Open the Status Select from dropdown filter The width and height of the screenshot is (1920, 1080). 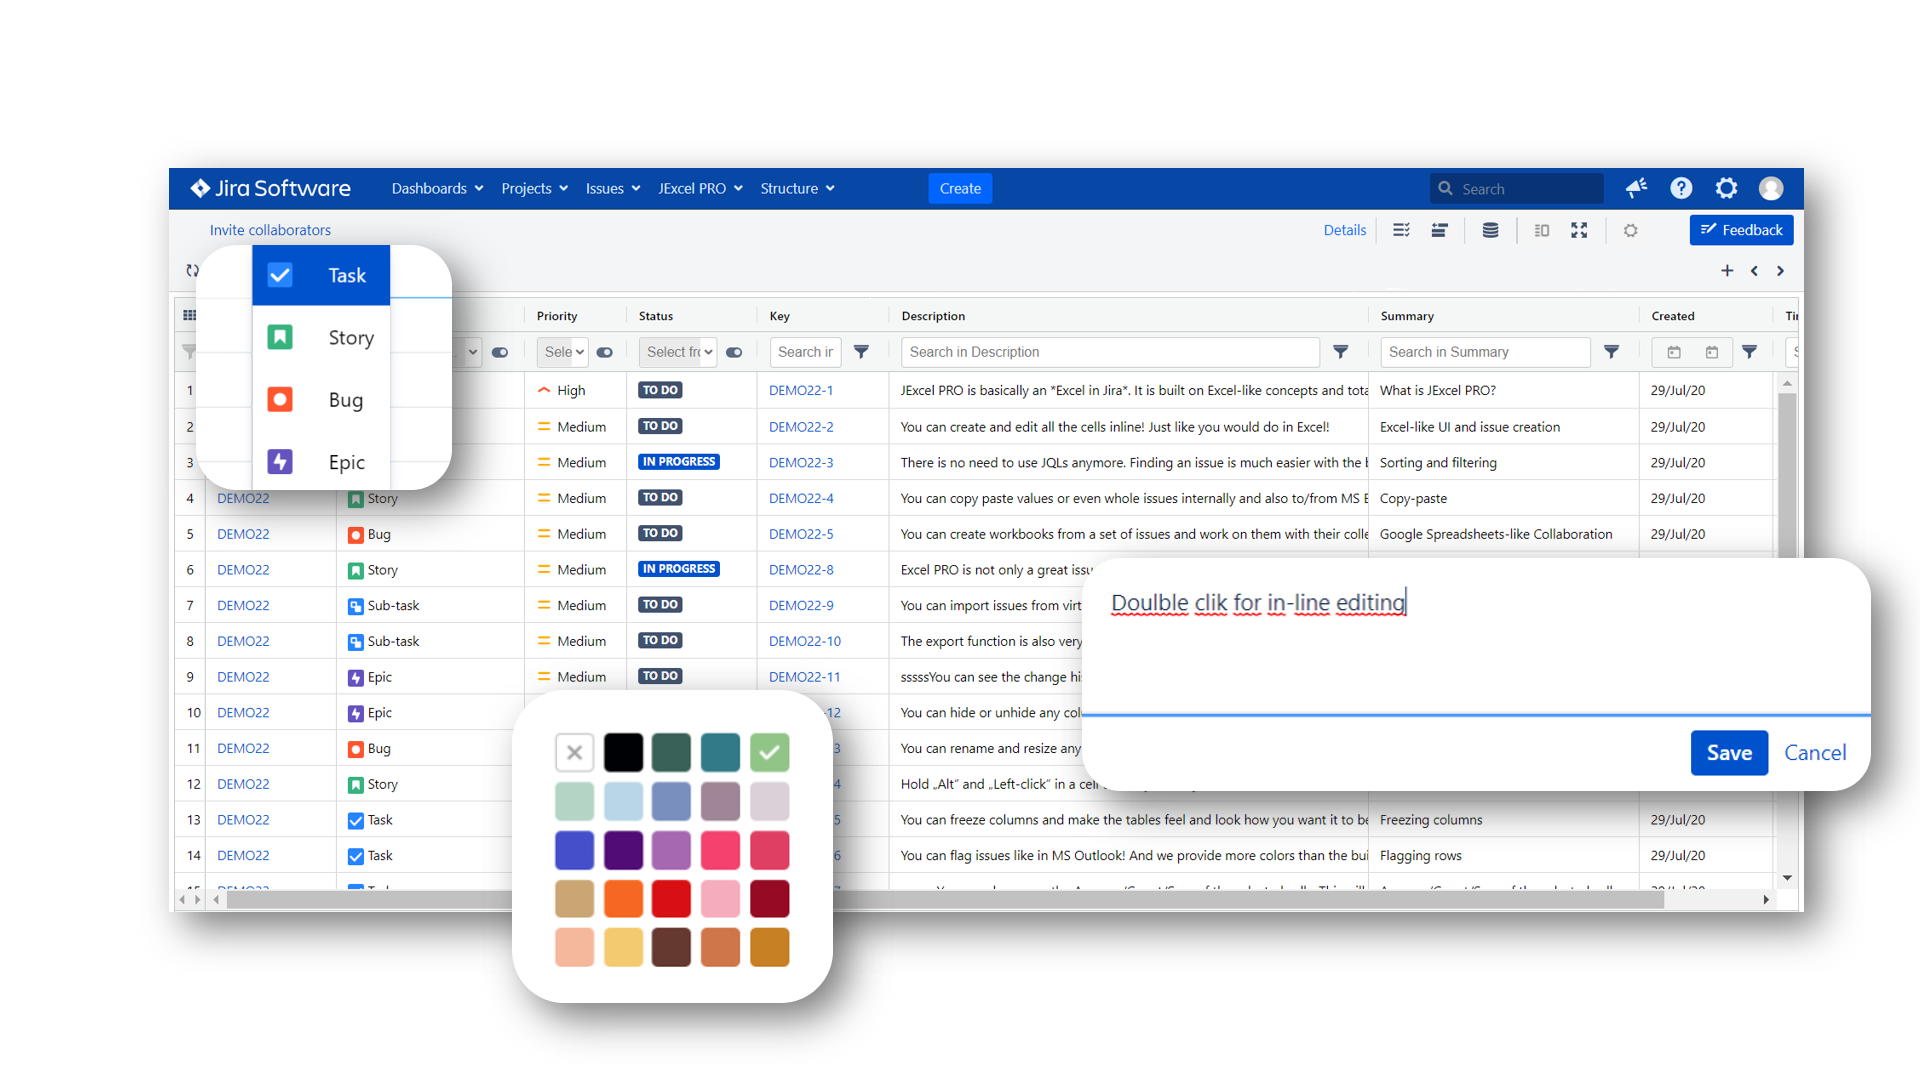[x=678, y=352]
